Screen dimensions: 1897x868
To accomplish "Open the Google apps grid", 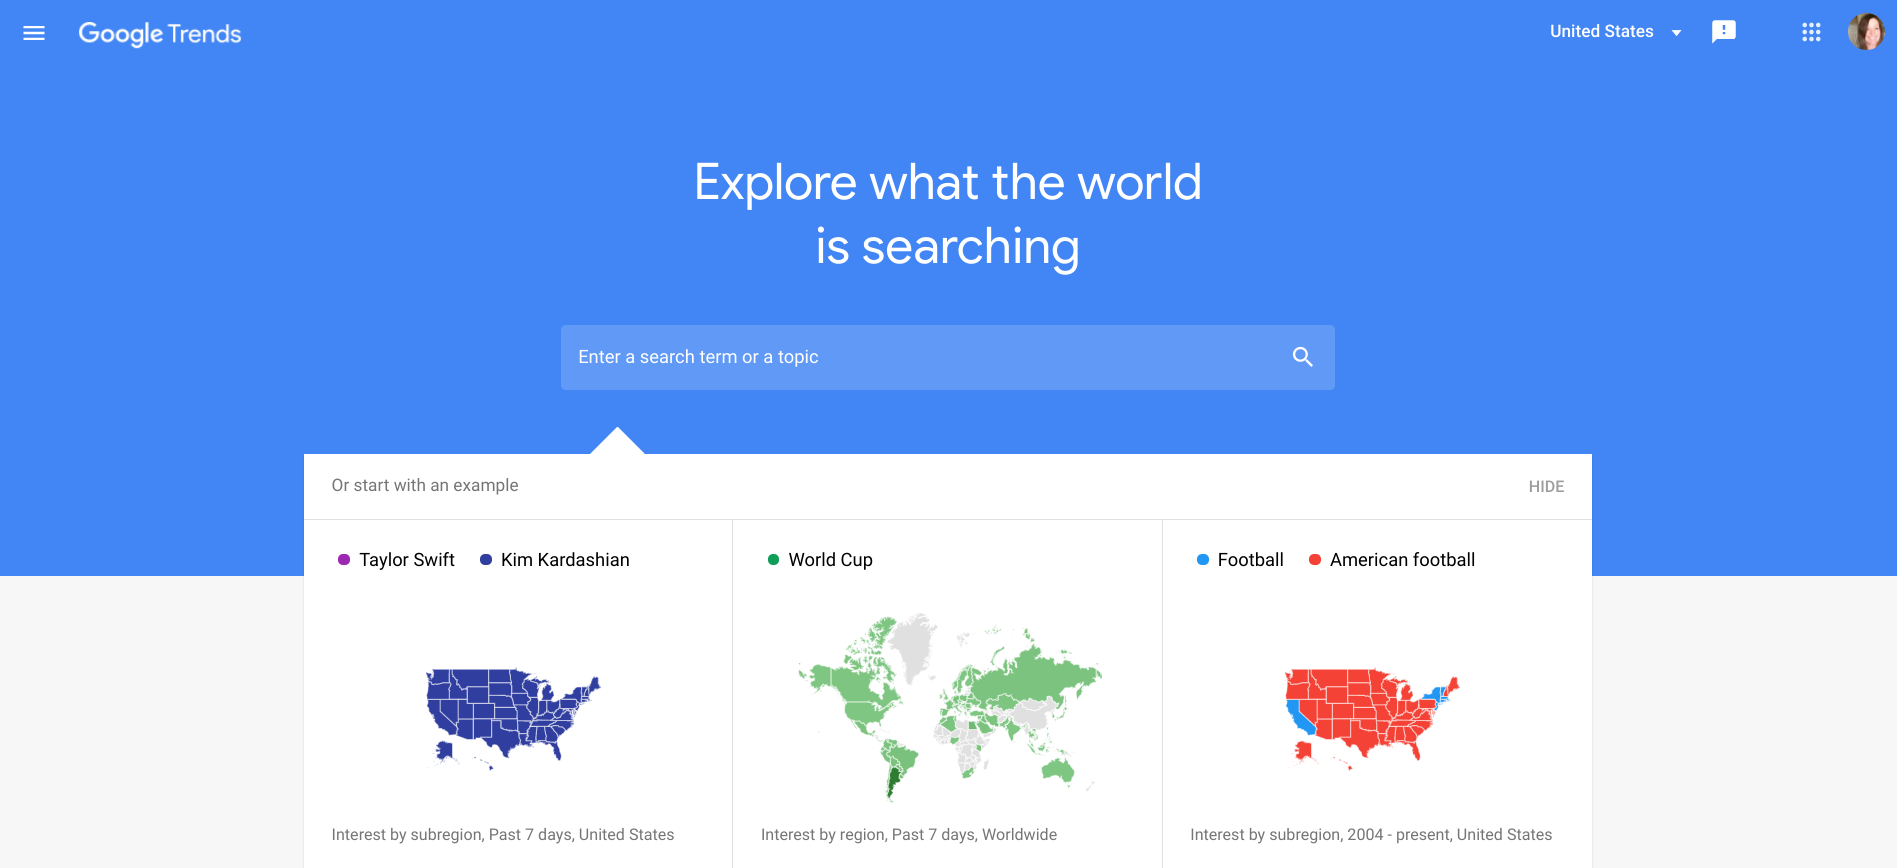I will pos(1811,32).
